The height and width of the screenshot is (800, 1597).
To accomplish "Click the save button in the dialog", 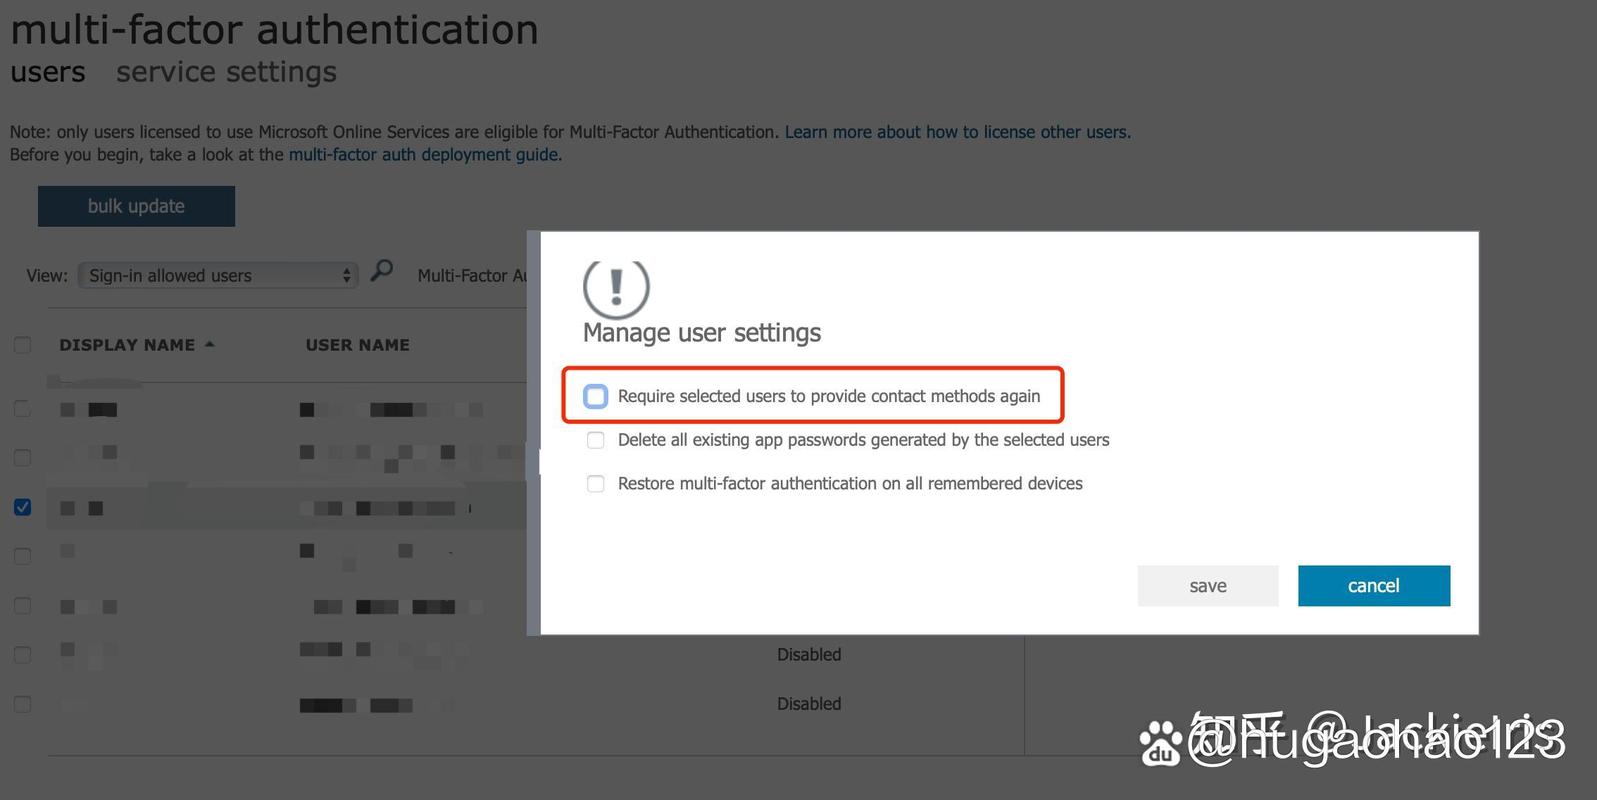I will (1208, 586).
